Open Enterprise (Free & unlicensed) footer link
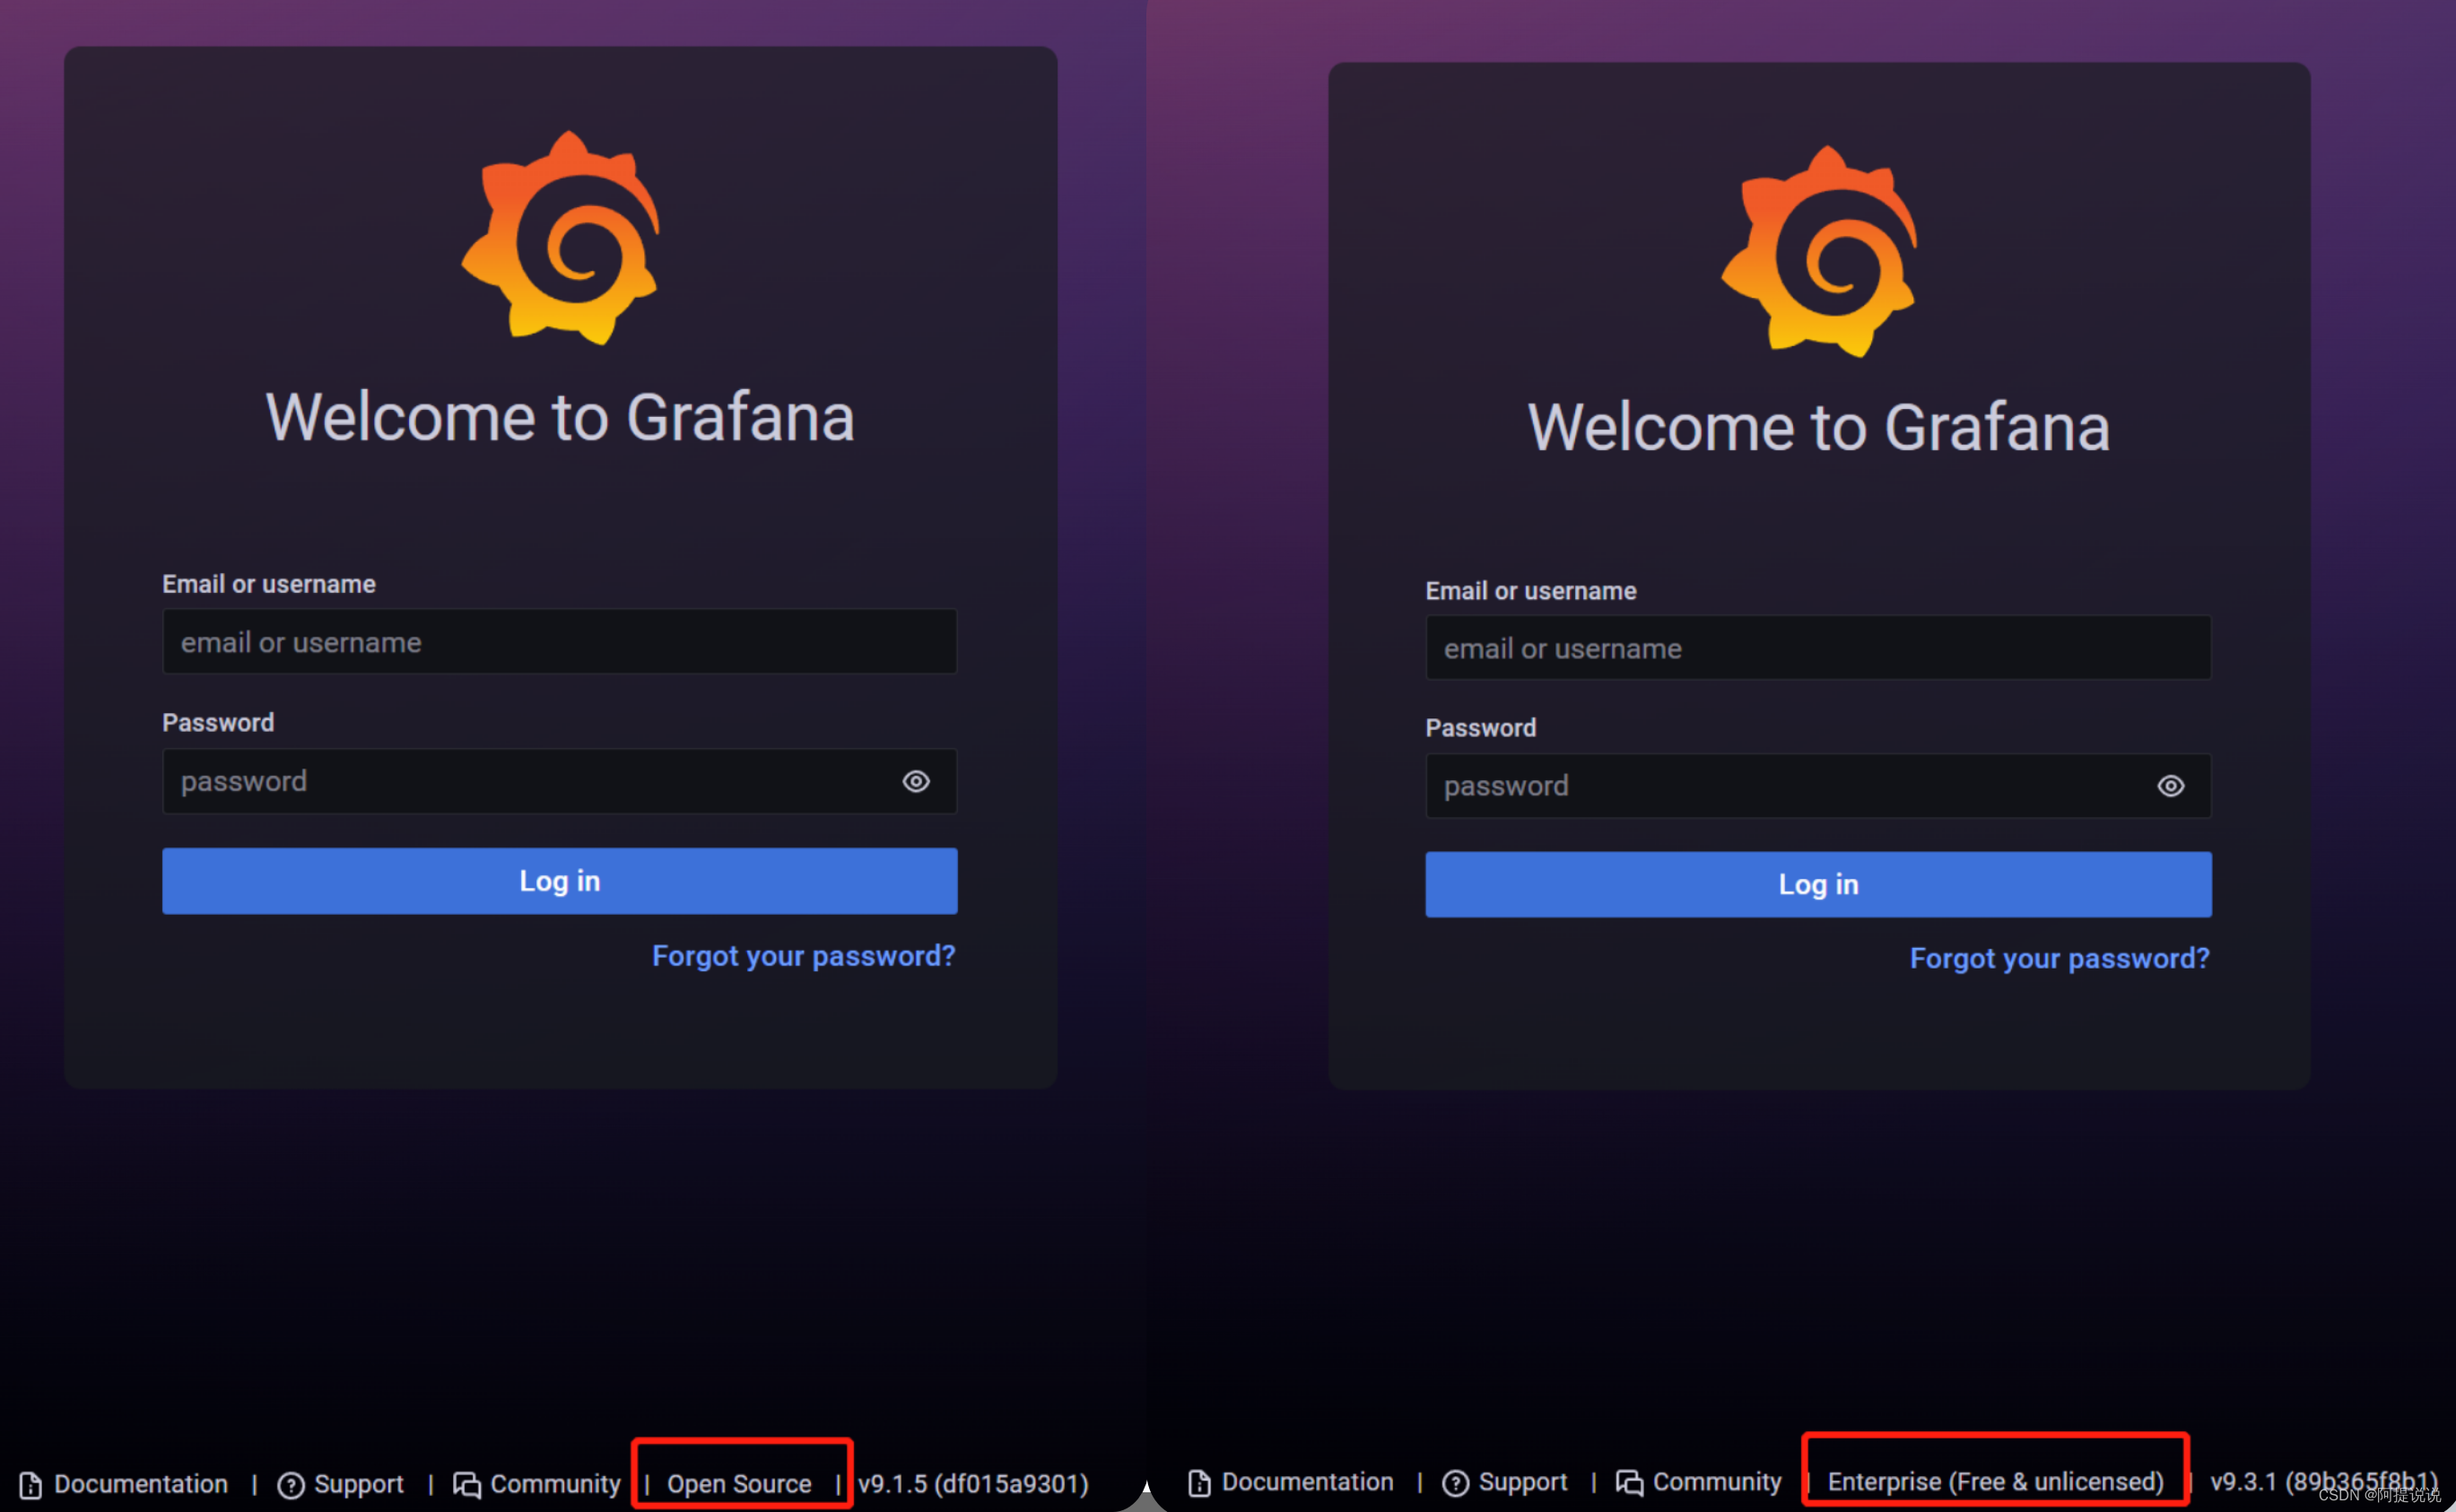2456x1512 pixels. [1995, 1482]
